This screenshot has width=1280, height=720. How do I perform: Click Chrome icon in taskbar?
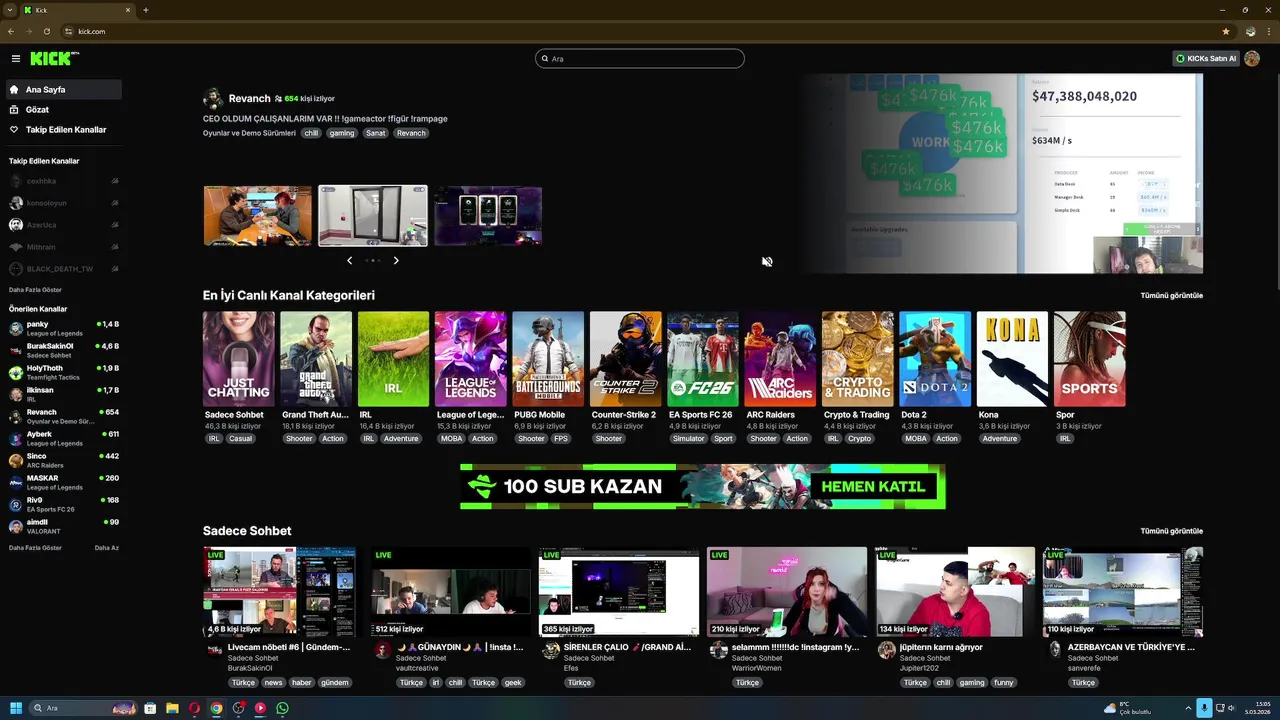(x=216, y=708)
